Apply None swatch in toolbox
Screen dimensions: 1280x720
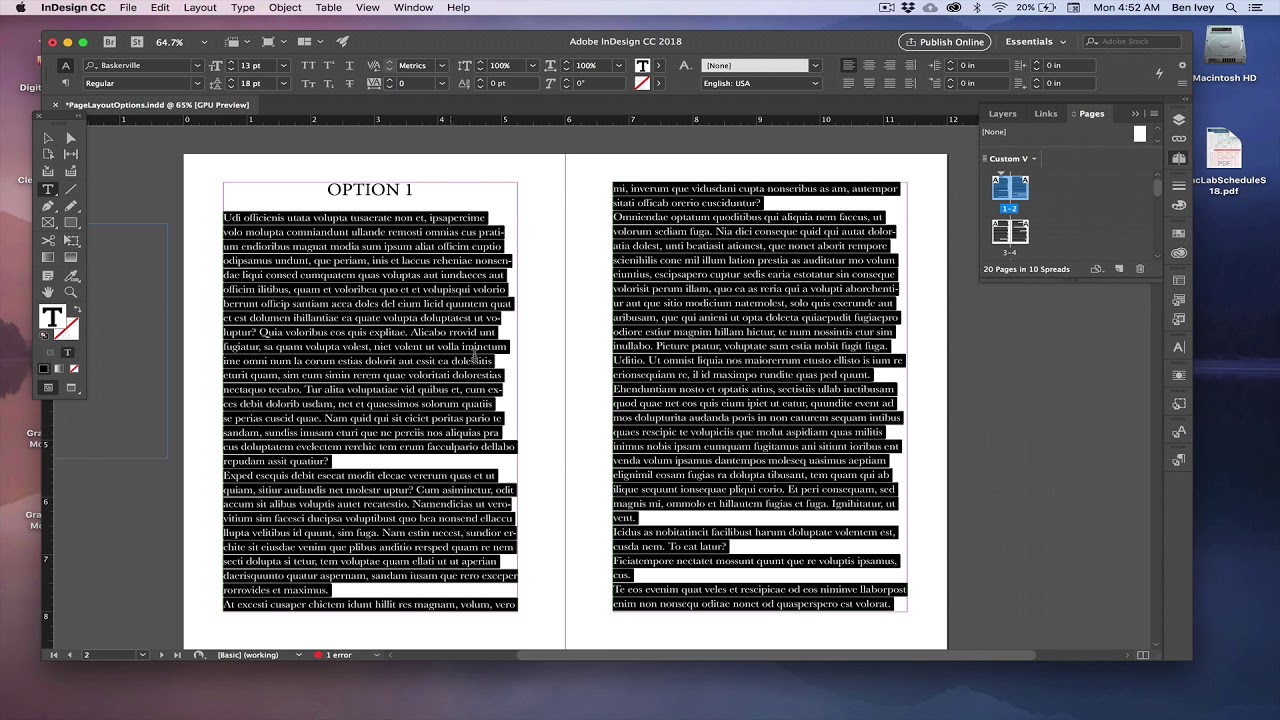tap(74, 369)
